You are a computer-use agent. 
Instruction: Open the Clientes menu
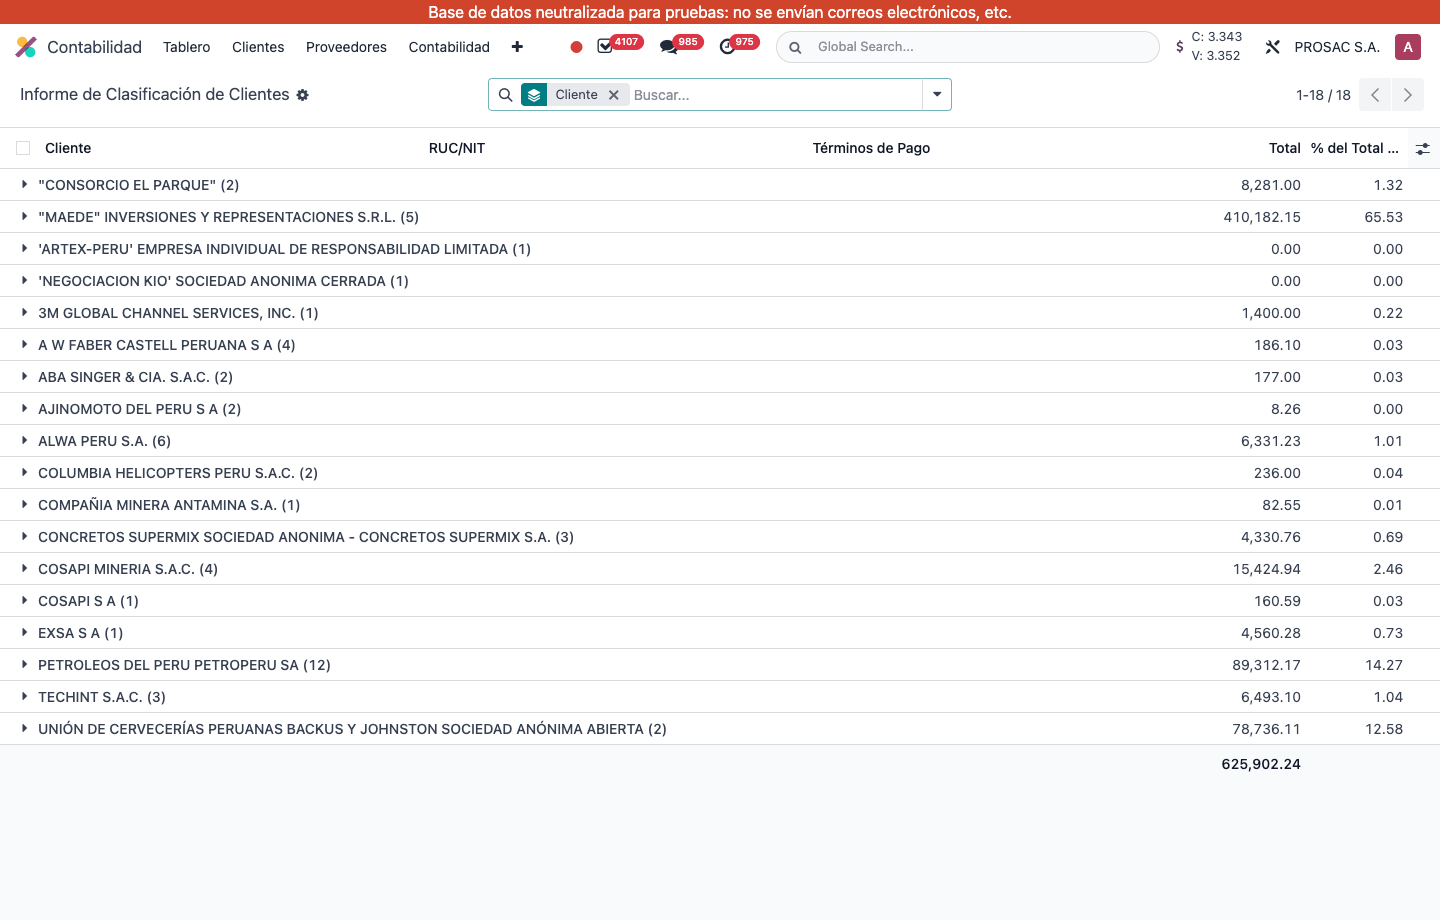click(258, 47)
